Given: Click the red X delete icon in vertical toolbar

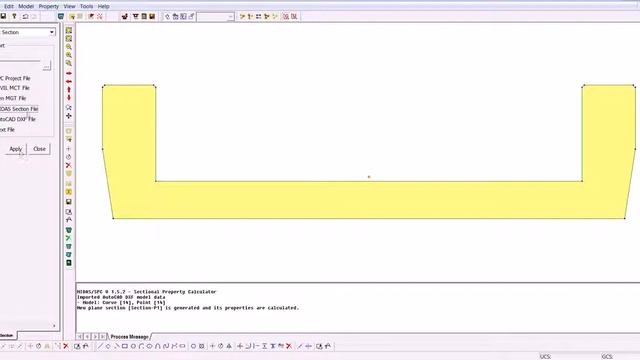Looking at the screenshot, I should (69, 165).
